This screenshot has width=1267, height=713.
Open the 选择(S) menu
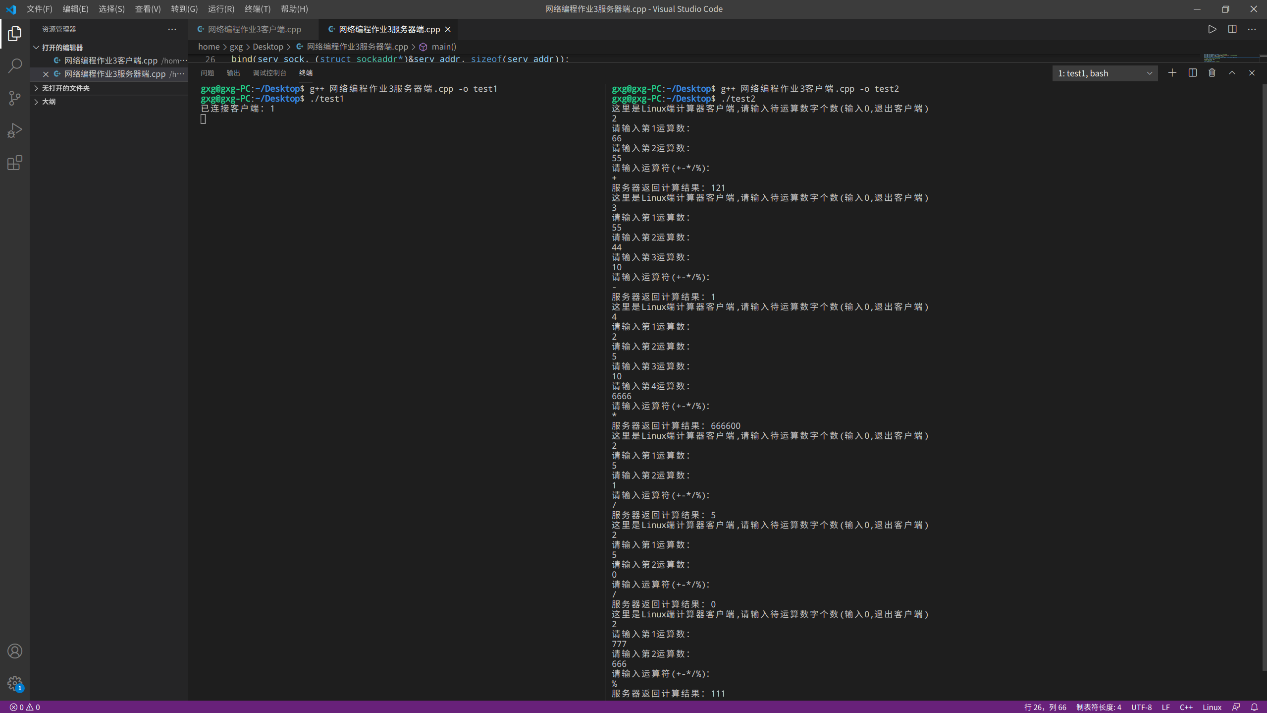click(x=111, y=9)
